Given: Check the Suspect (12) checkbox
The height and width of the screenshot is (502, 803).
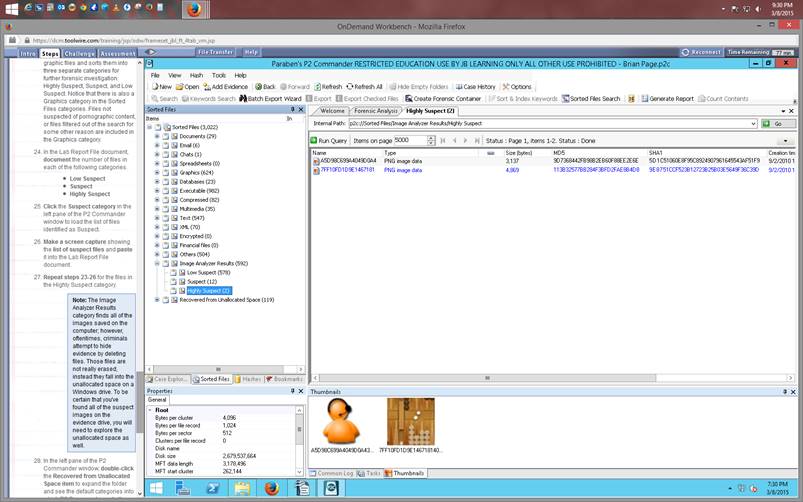Looking at the screenshot, I should point(173,282).
